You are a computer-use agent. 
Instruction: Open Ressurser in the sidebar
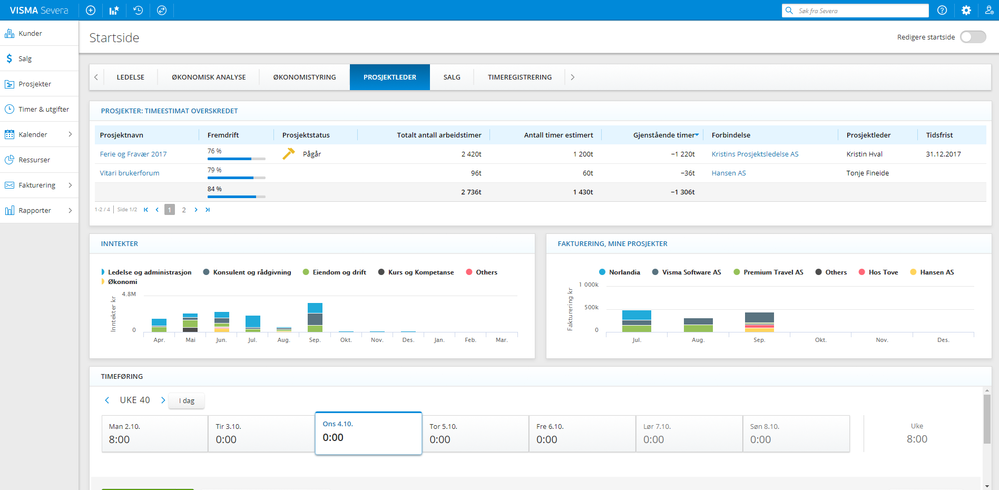pyautogui.click(x=39, y=160)
